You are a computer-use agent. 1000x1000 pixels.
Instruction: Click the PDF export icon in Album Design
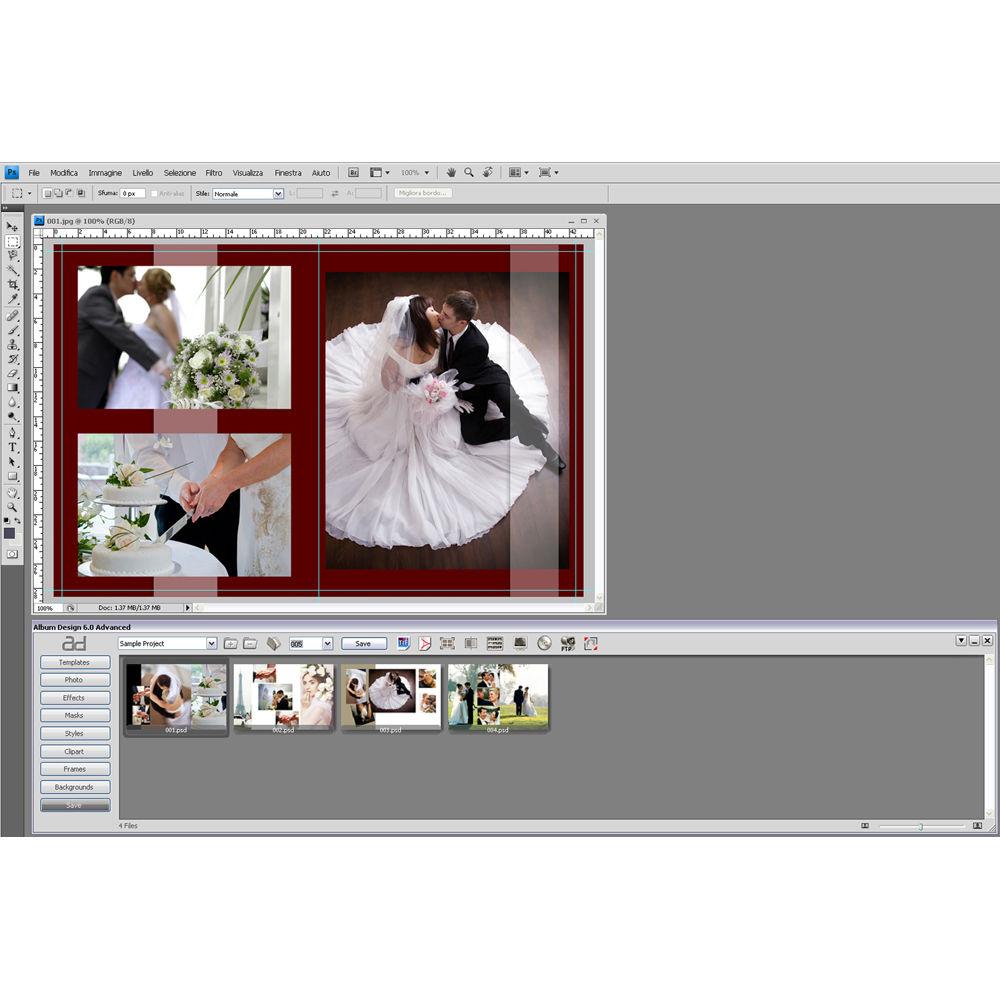click(x=425, y=643)
